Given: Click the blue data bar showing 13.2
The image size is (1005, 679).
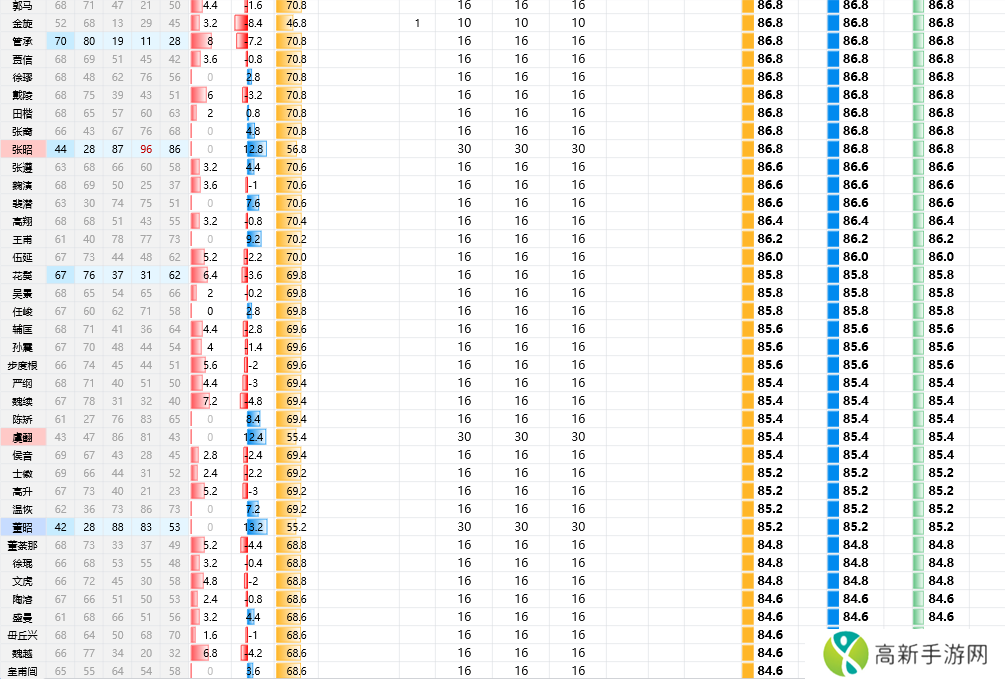Looking at the screenshot, I should pyautogui.click(x=255, y=527).
